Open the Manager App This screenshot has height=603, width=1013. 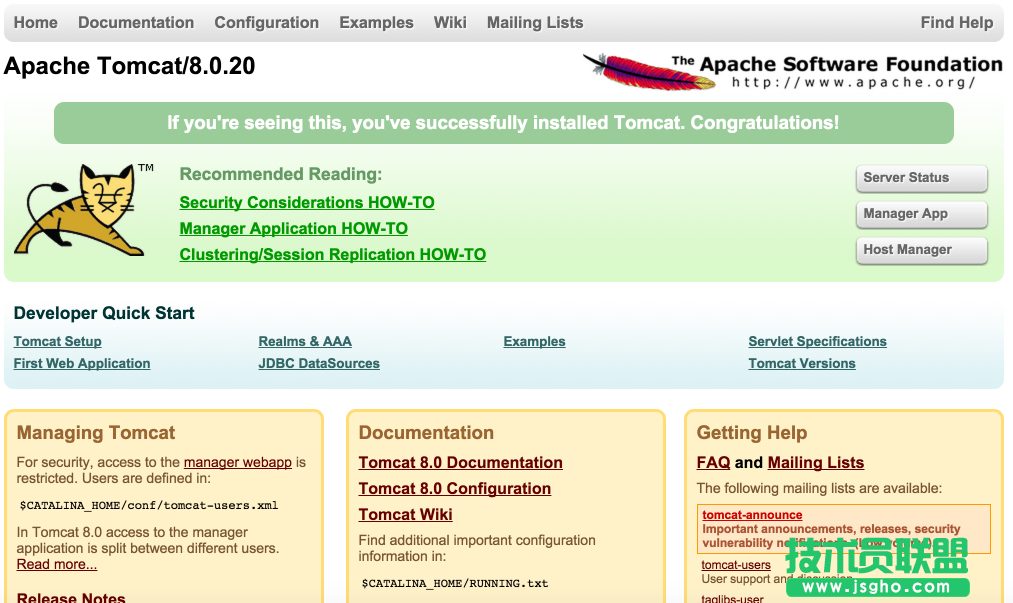pyautogui.click(x=920, y=214)
